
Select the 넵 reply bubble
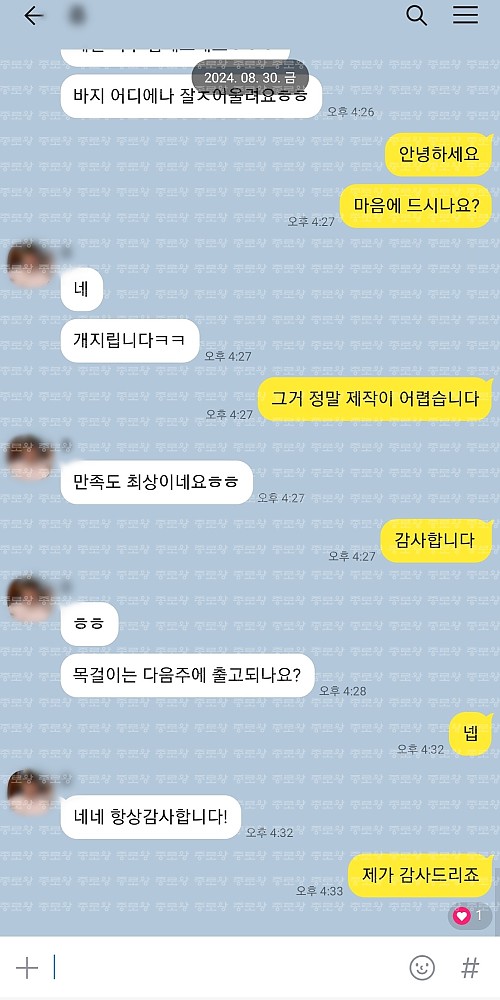point(471,734)
